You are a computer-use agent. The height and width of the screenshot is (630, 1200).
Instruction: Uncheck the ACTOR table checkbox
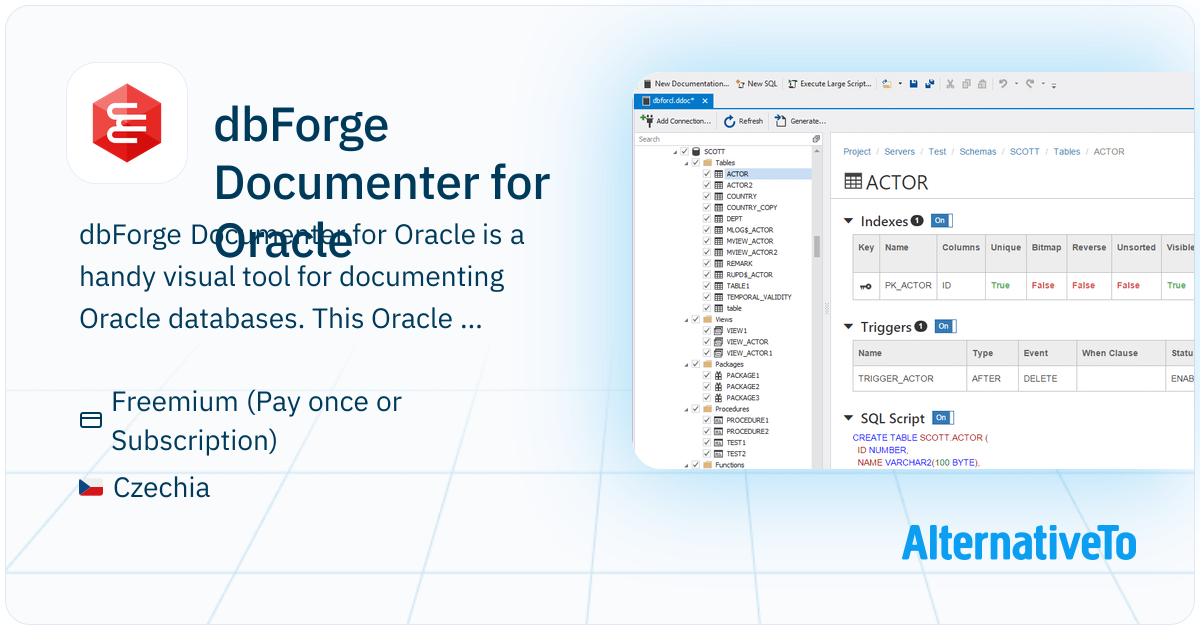pyautogui.click(x=707, y=174)
